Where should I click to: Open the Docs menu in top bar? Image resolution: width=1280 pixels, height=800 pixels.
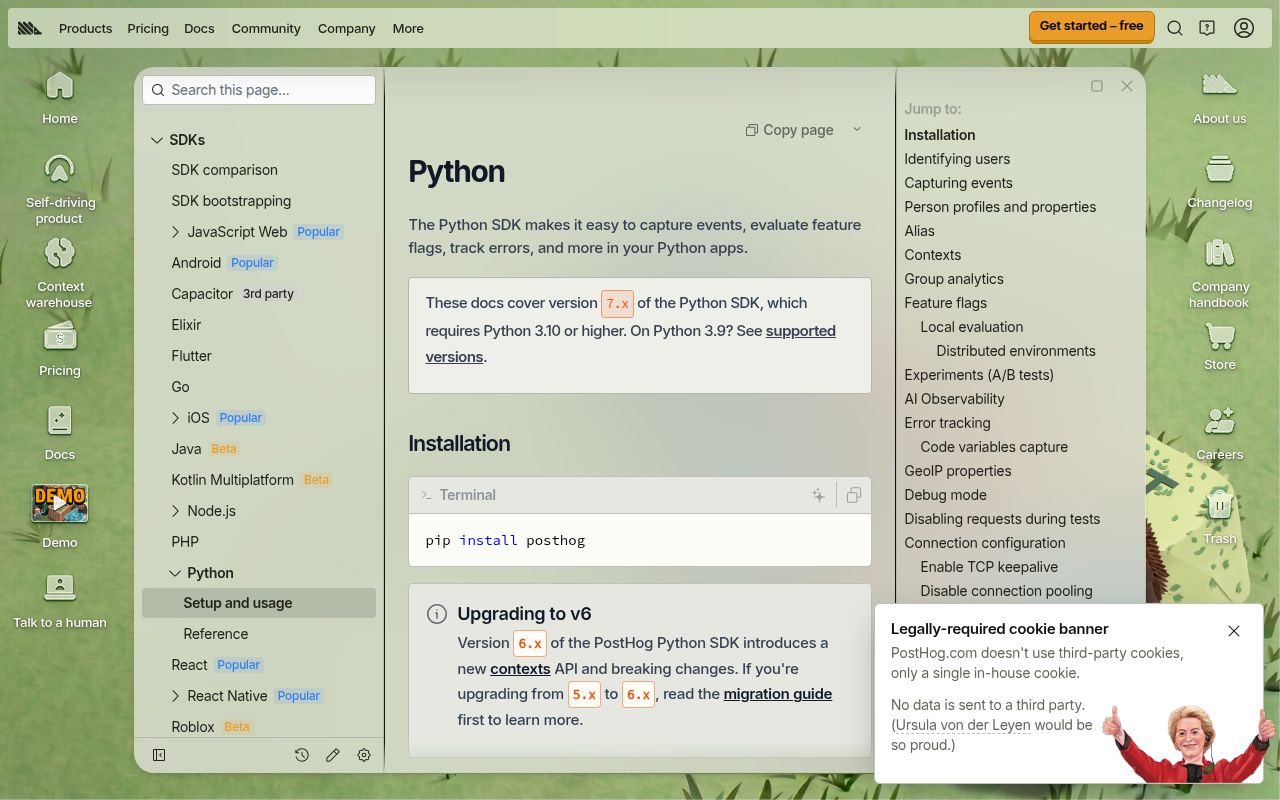(199, 28)
